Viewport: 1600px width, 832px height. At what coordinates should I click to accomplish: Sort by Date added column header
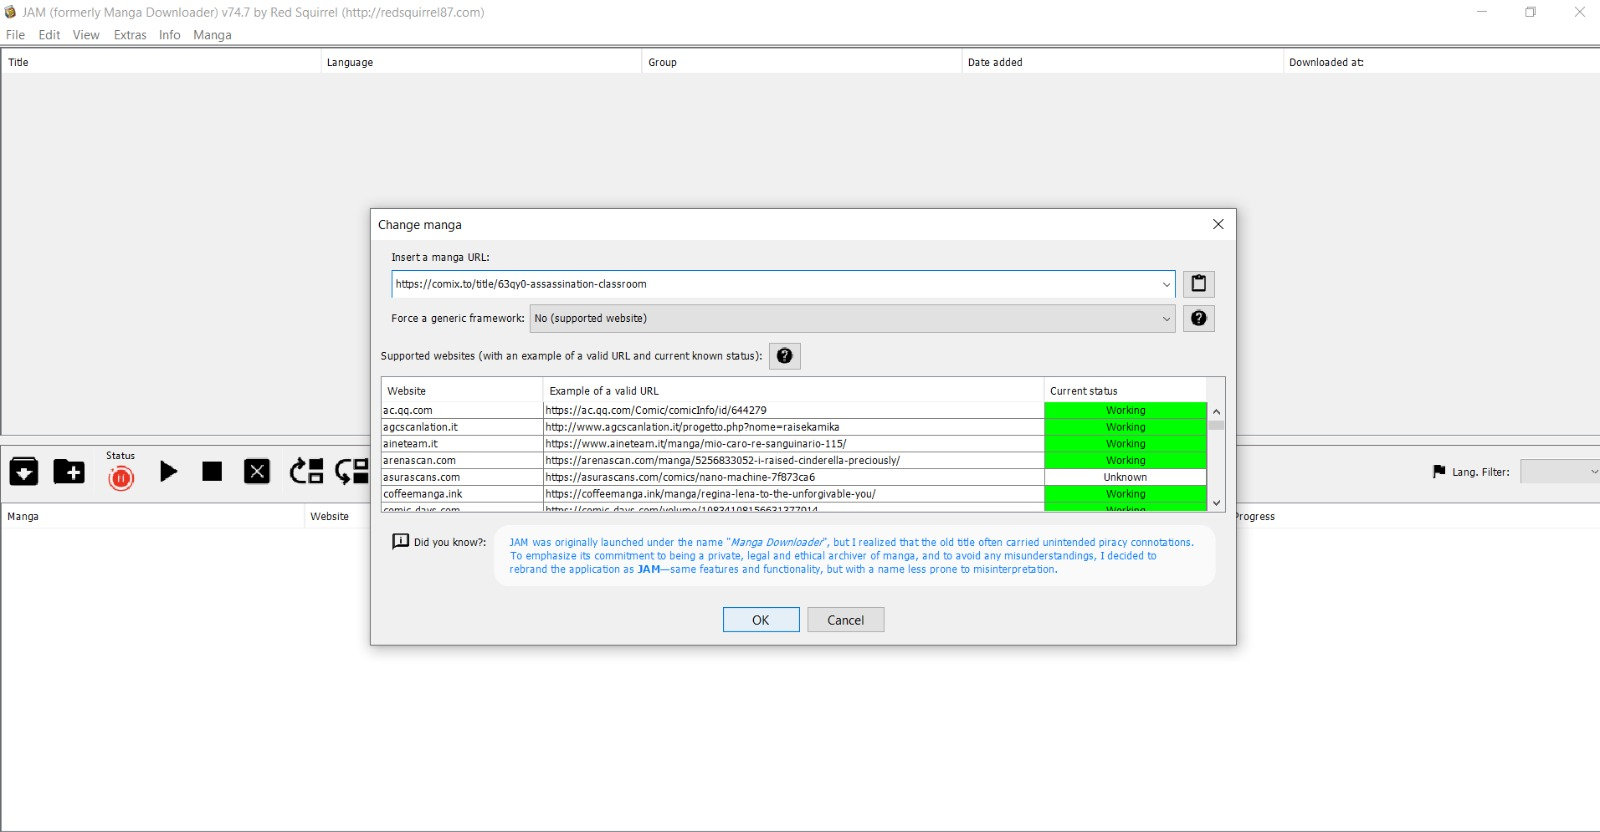(x=1122, y=62)
